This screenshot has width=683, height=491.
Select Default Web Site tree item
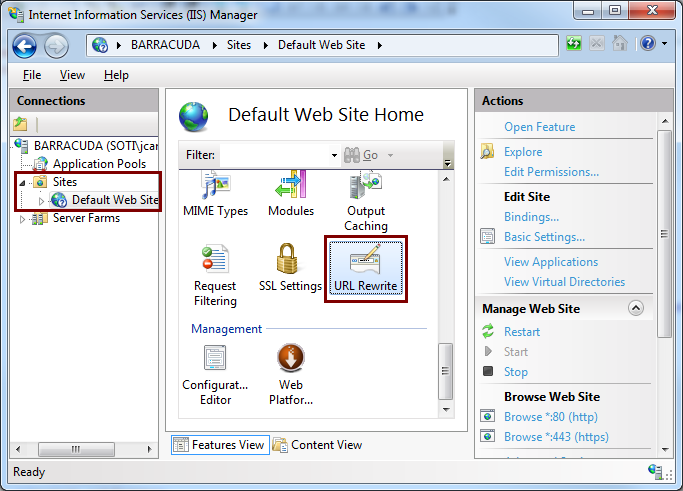tap(115, 200)
